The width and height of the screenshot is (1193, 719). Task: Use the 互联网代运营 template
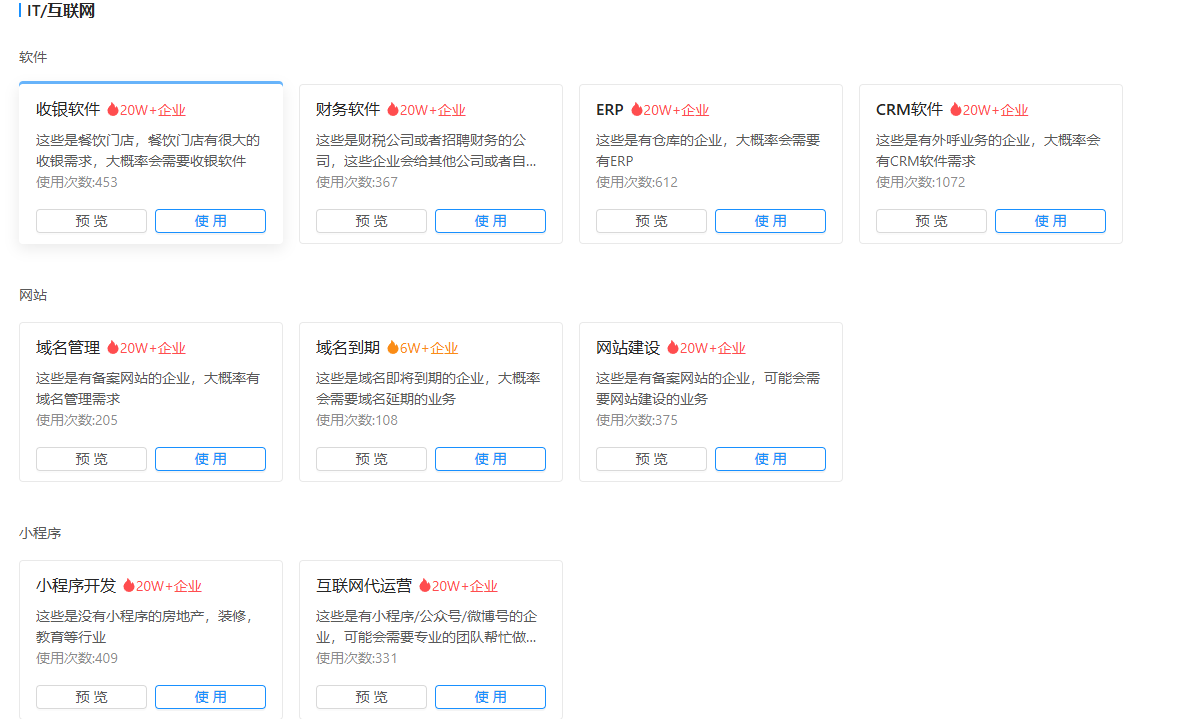tap(491, 697)
